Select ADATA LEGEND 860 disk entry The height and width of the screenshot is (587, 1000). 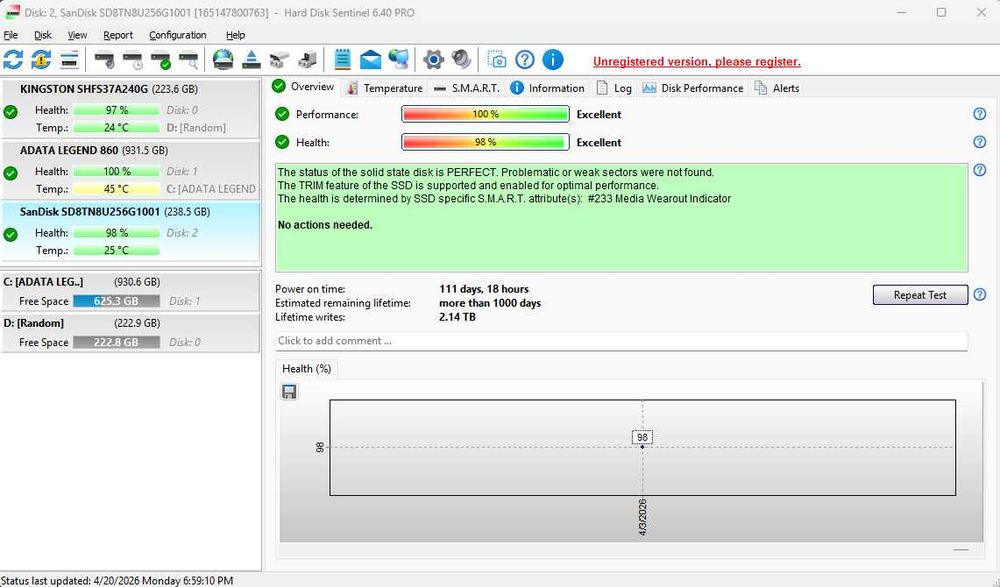(x=131, y=169)
